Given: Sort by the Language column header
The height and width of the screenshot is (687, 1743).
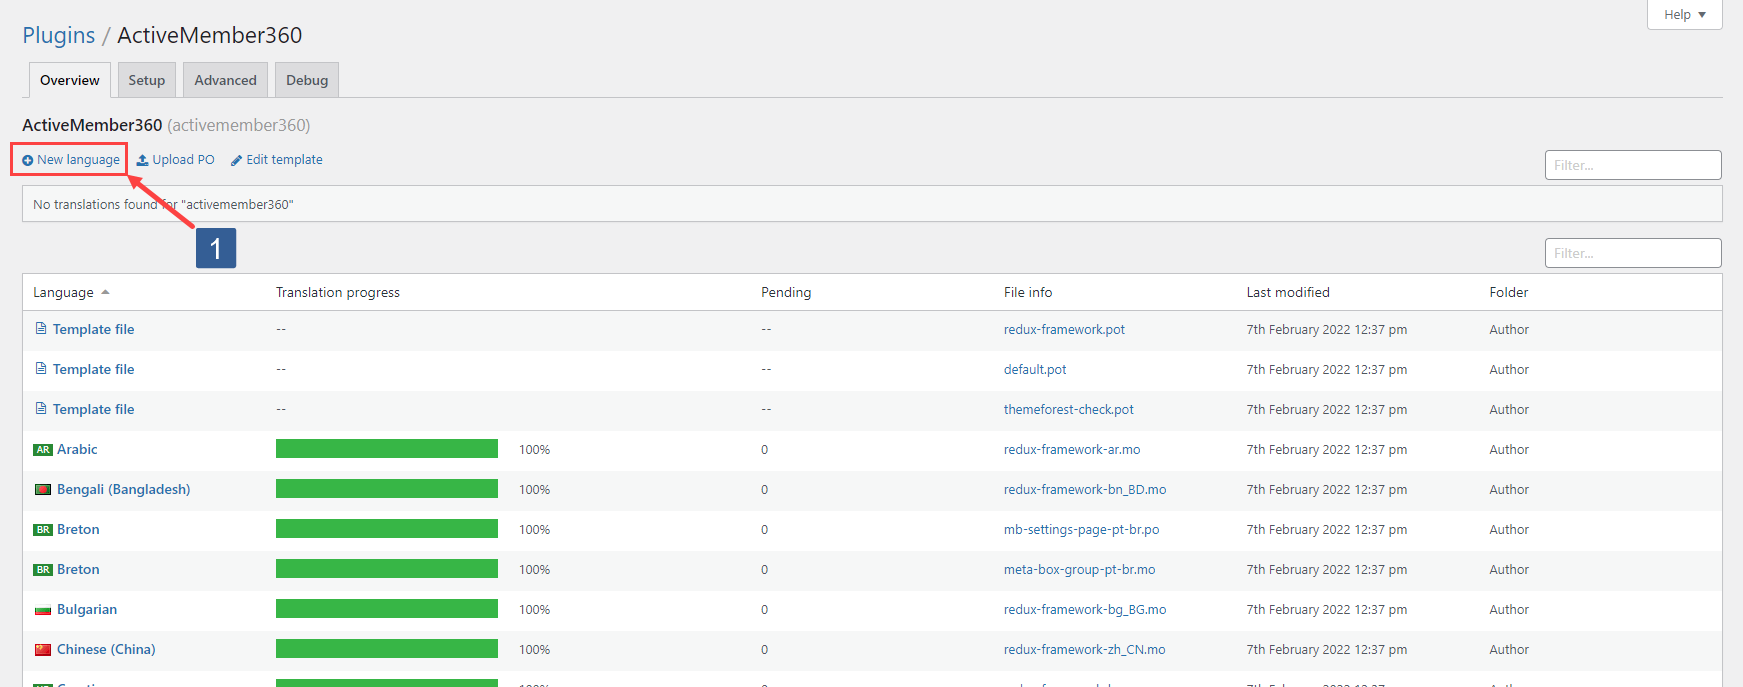Looking at the screenshot, I should (x=64, y=293).
